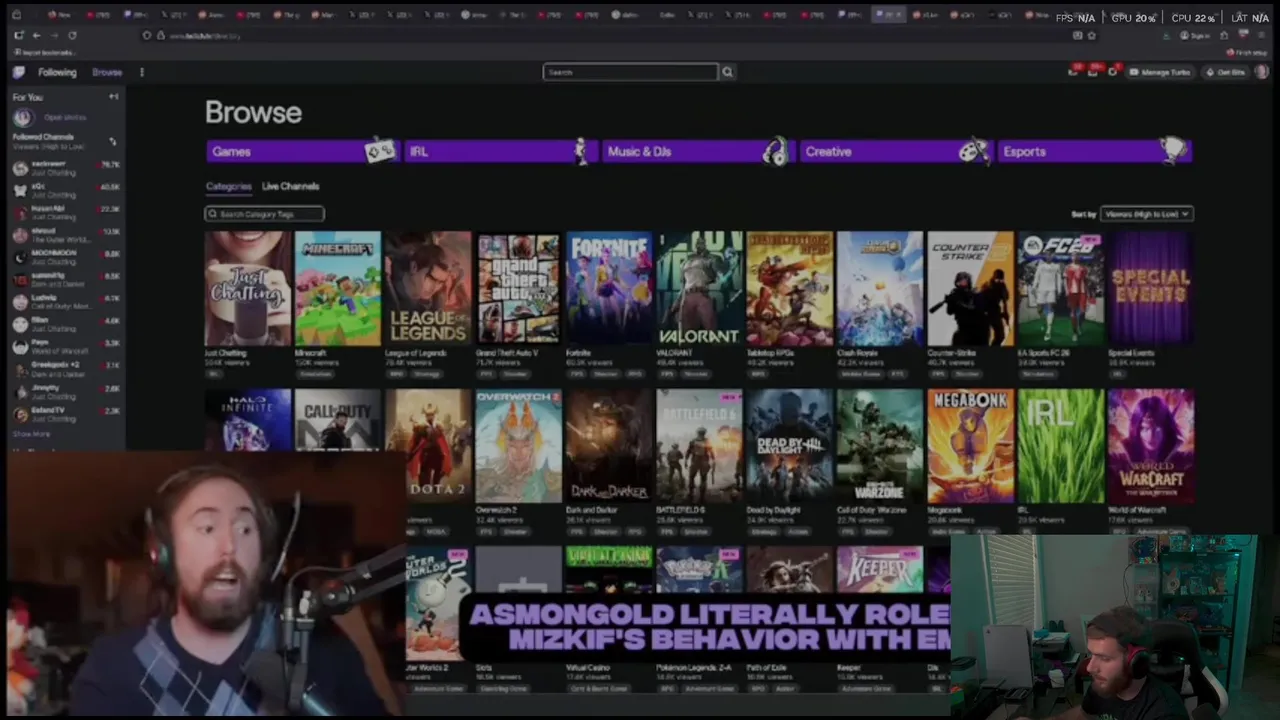Click the Open stories avatar in the sidebar
1280x720 pixels.
22,117
